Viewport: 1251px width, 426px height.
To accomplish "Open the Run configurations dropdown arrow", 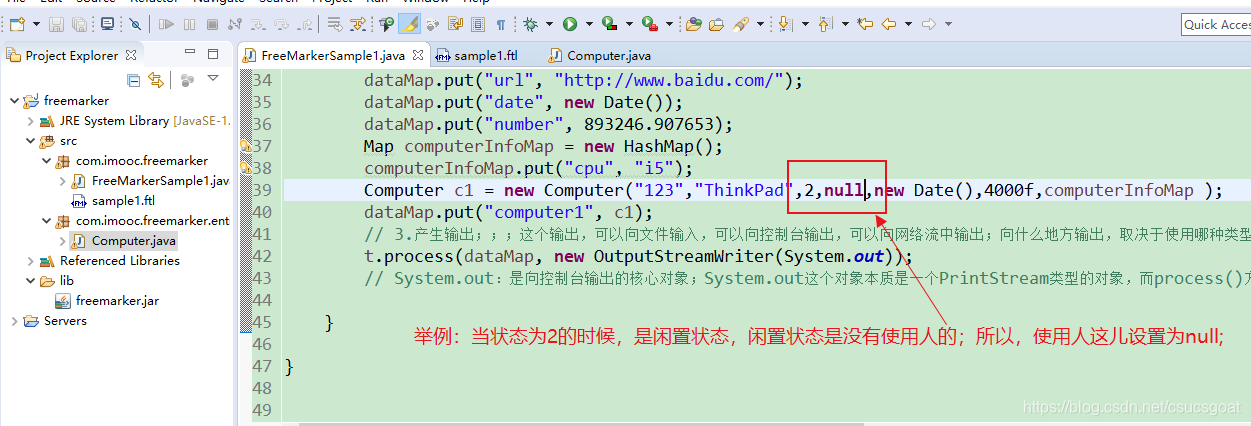I will pos(589,24).
